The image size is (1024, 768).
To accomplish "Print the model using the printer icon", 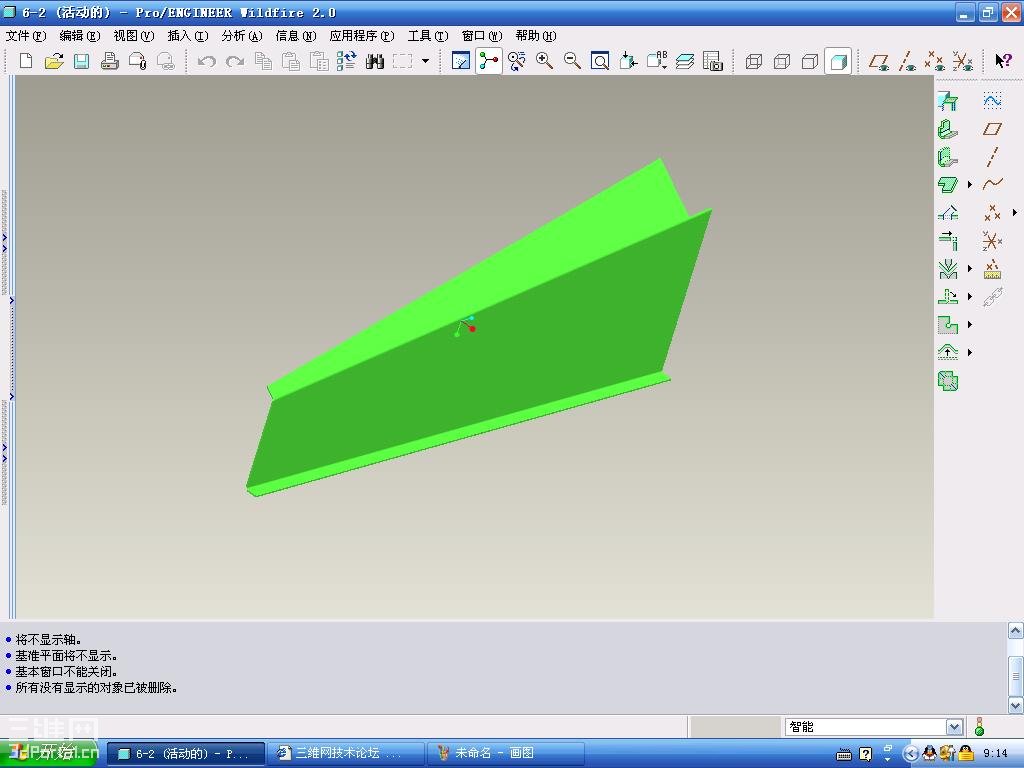I will [x=110, y=61].
